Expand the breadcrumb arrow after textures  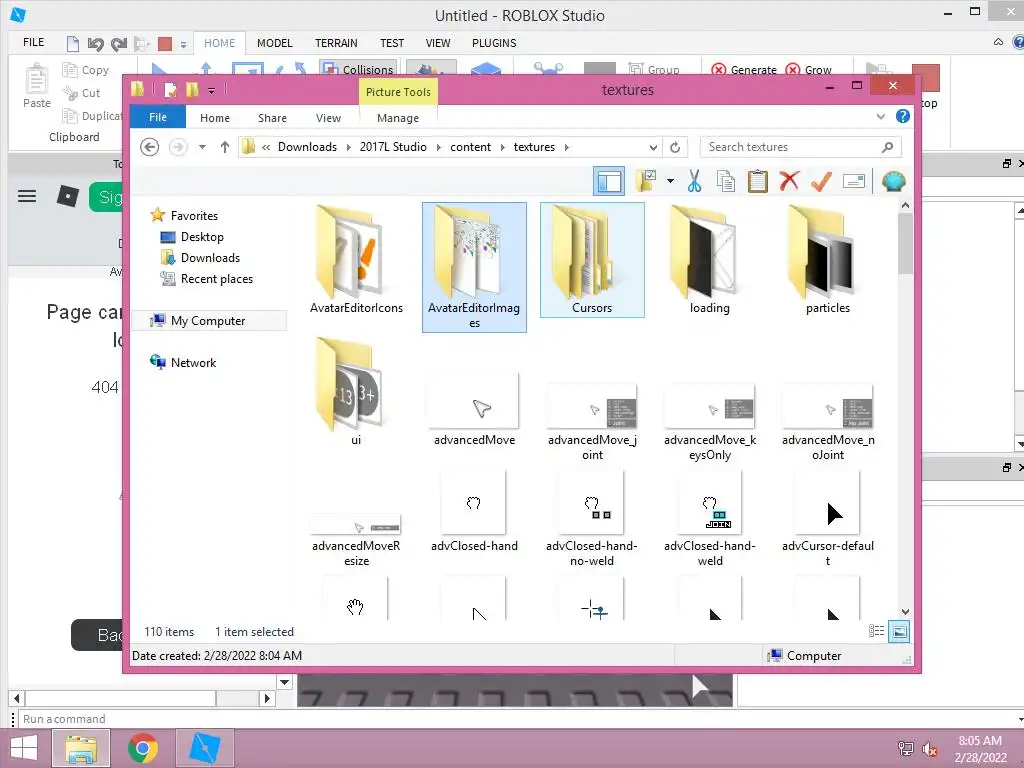(x=566, y=147)
